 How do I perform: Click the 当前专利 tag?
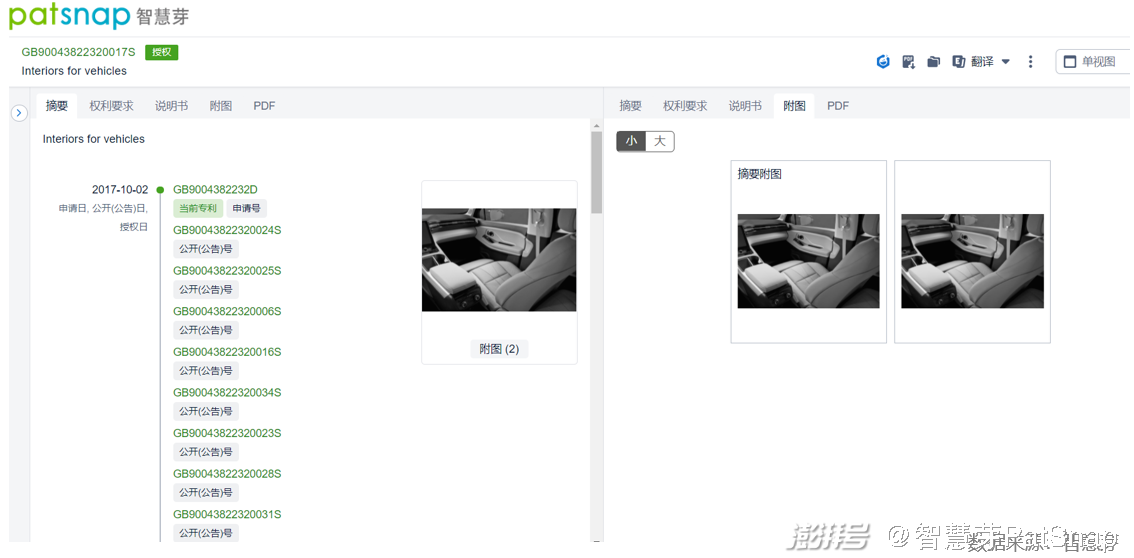[197, 208]
